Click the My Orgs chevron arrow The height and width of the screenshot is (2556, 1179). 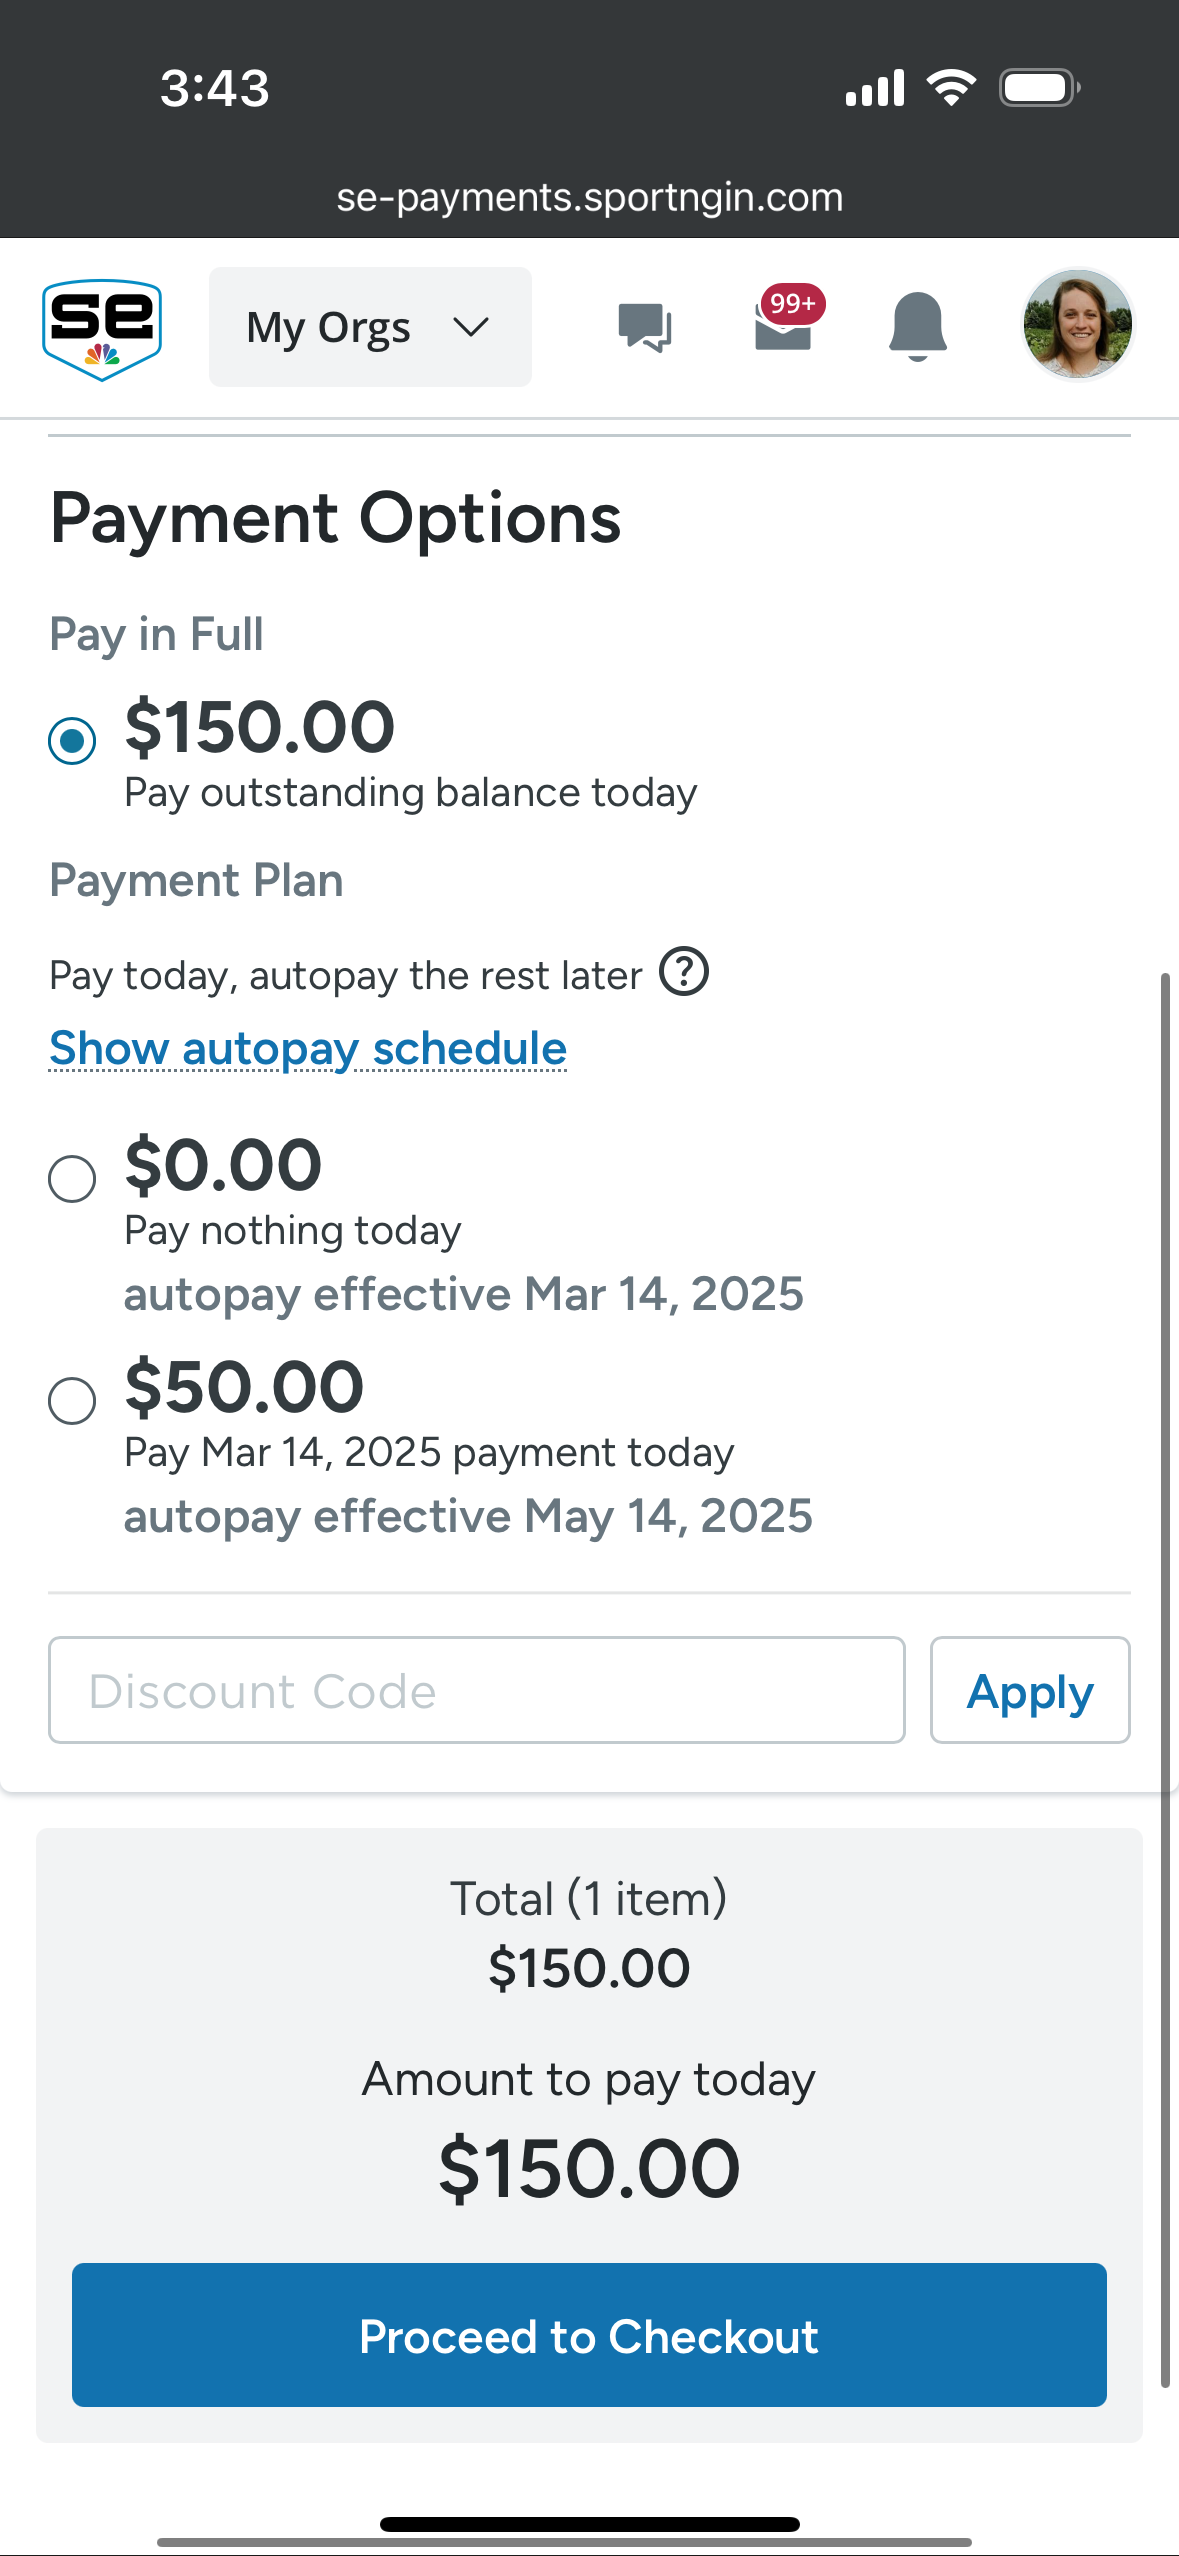(x=470, y=327)
